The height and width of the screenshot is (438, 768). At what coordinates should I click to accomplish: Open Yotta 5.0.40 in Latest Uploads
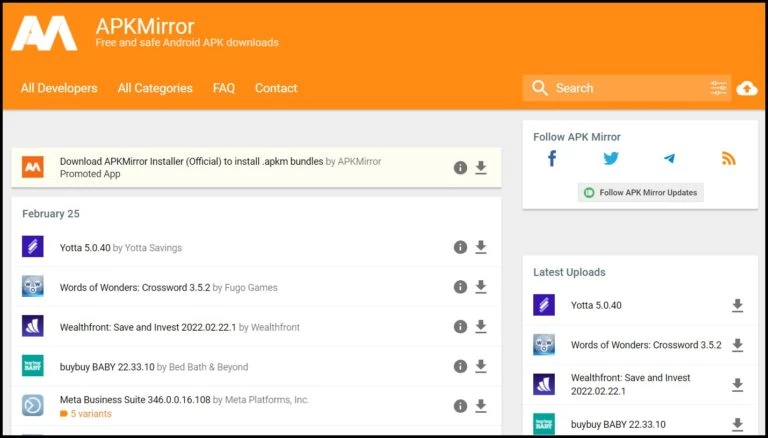point(596,305)
